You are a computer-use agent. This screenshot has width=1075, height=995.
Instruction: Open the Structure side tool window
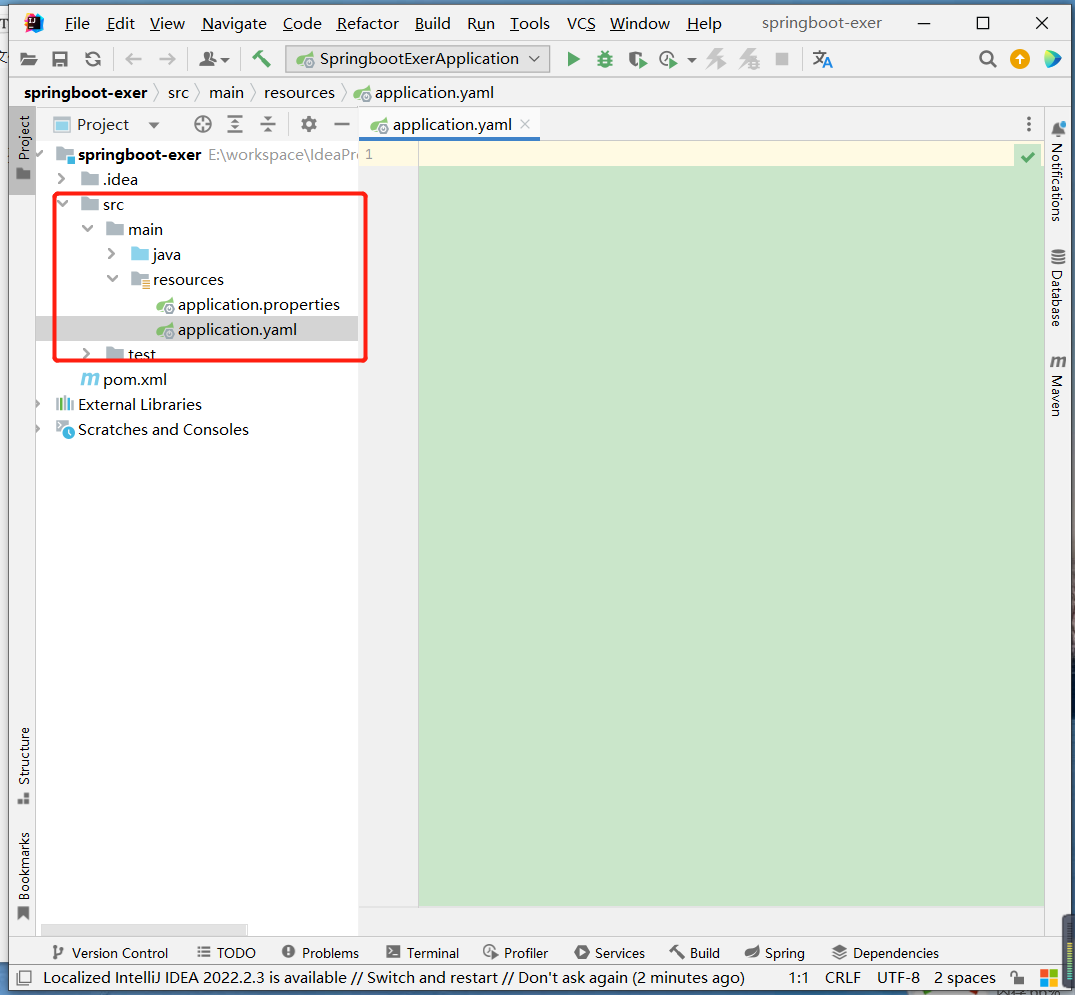click(x=24, y=765)
